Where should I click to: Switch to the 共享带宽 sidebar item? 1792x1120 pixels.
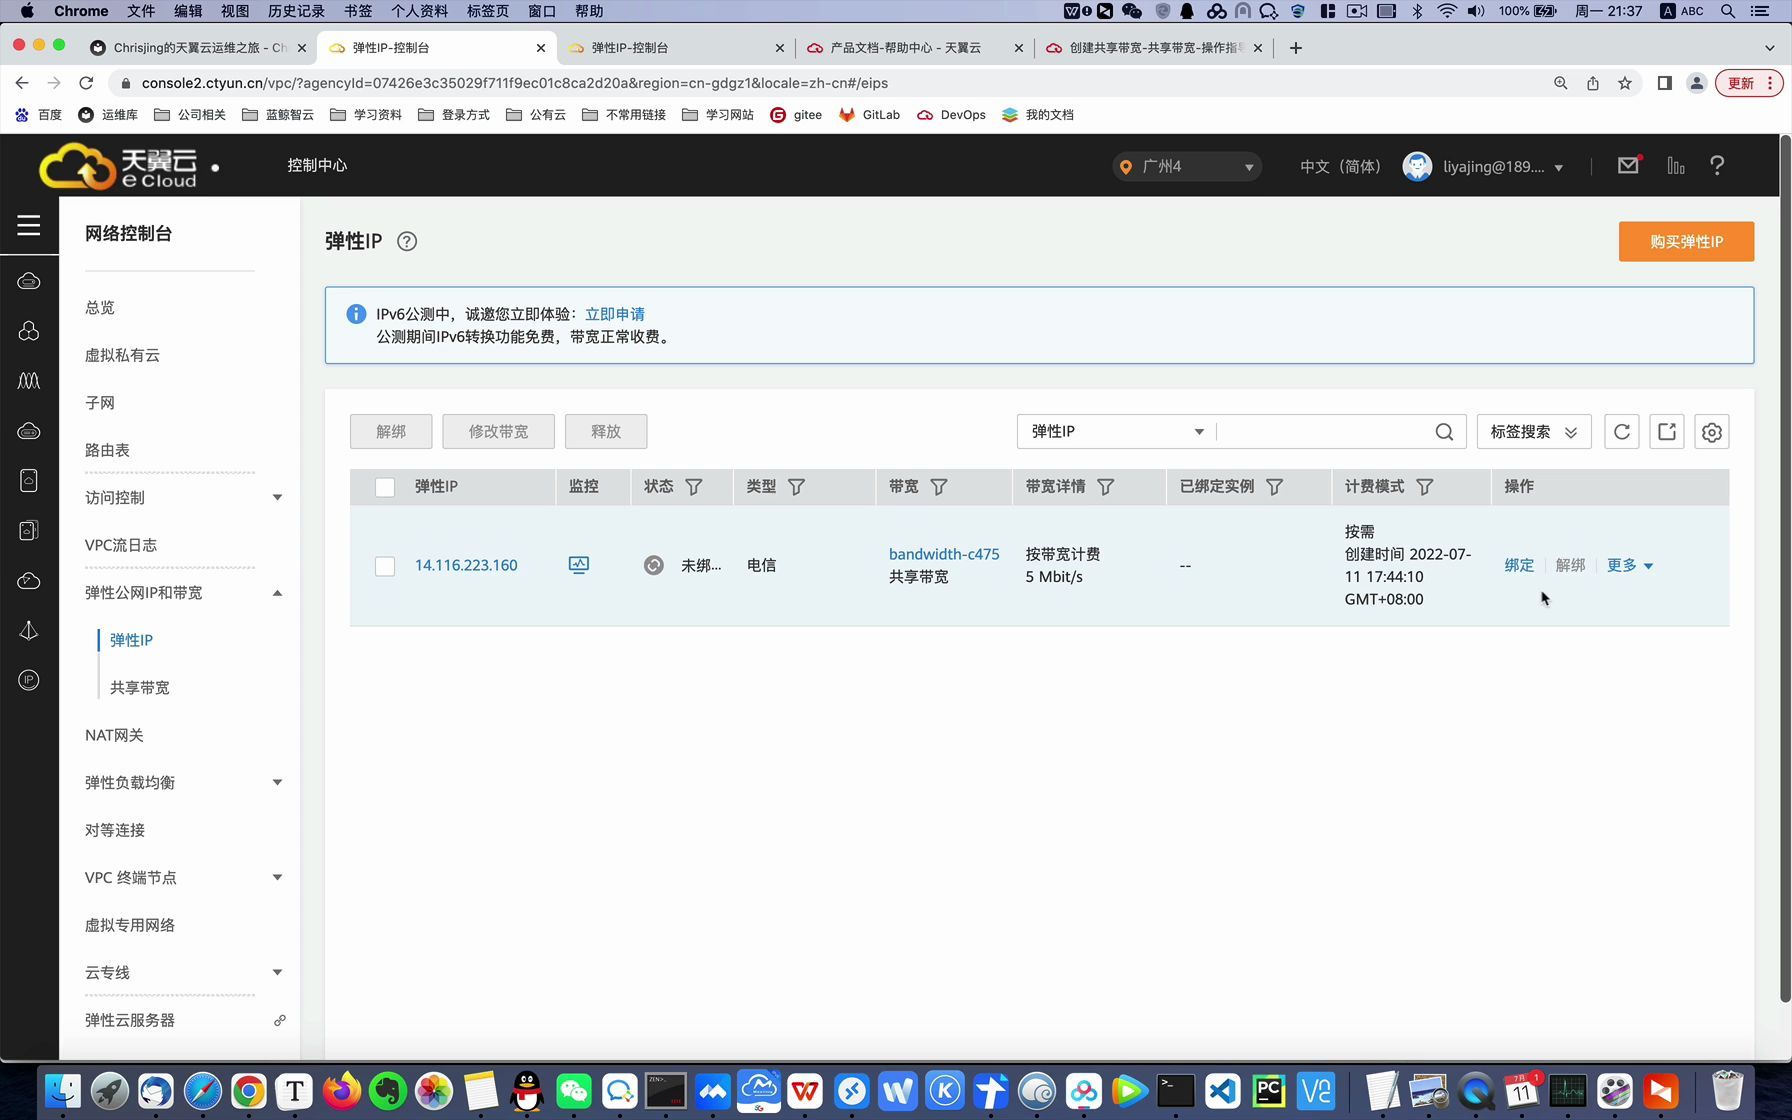click(140, 687)
